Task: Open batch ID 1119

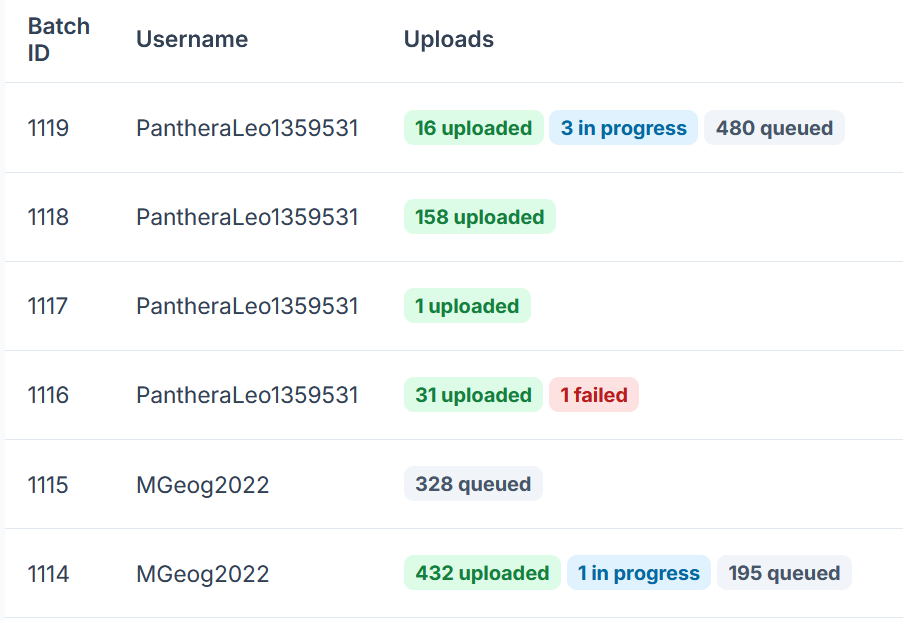Action: pyautogui.click(x=48, y=128)
